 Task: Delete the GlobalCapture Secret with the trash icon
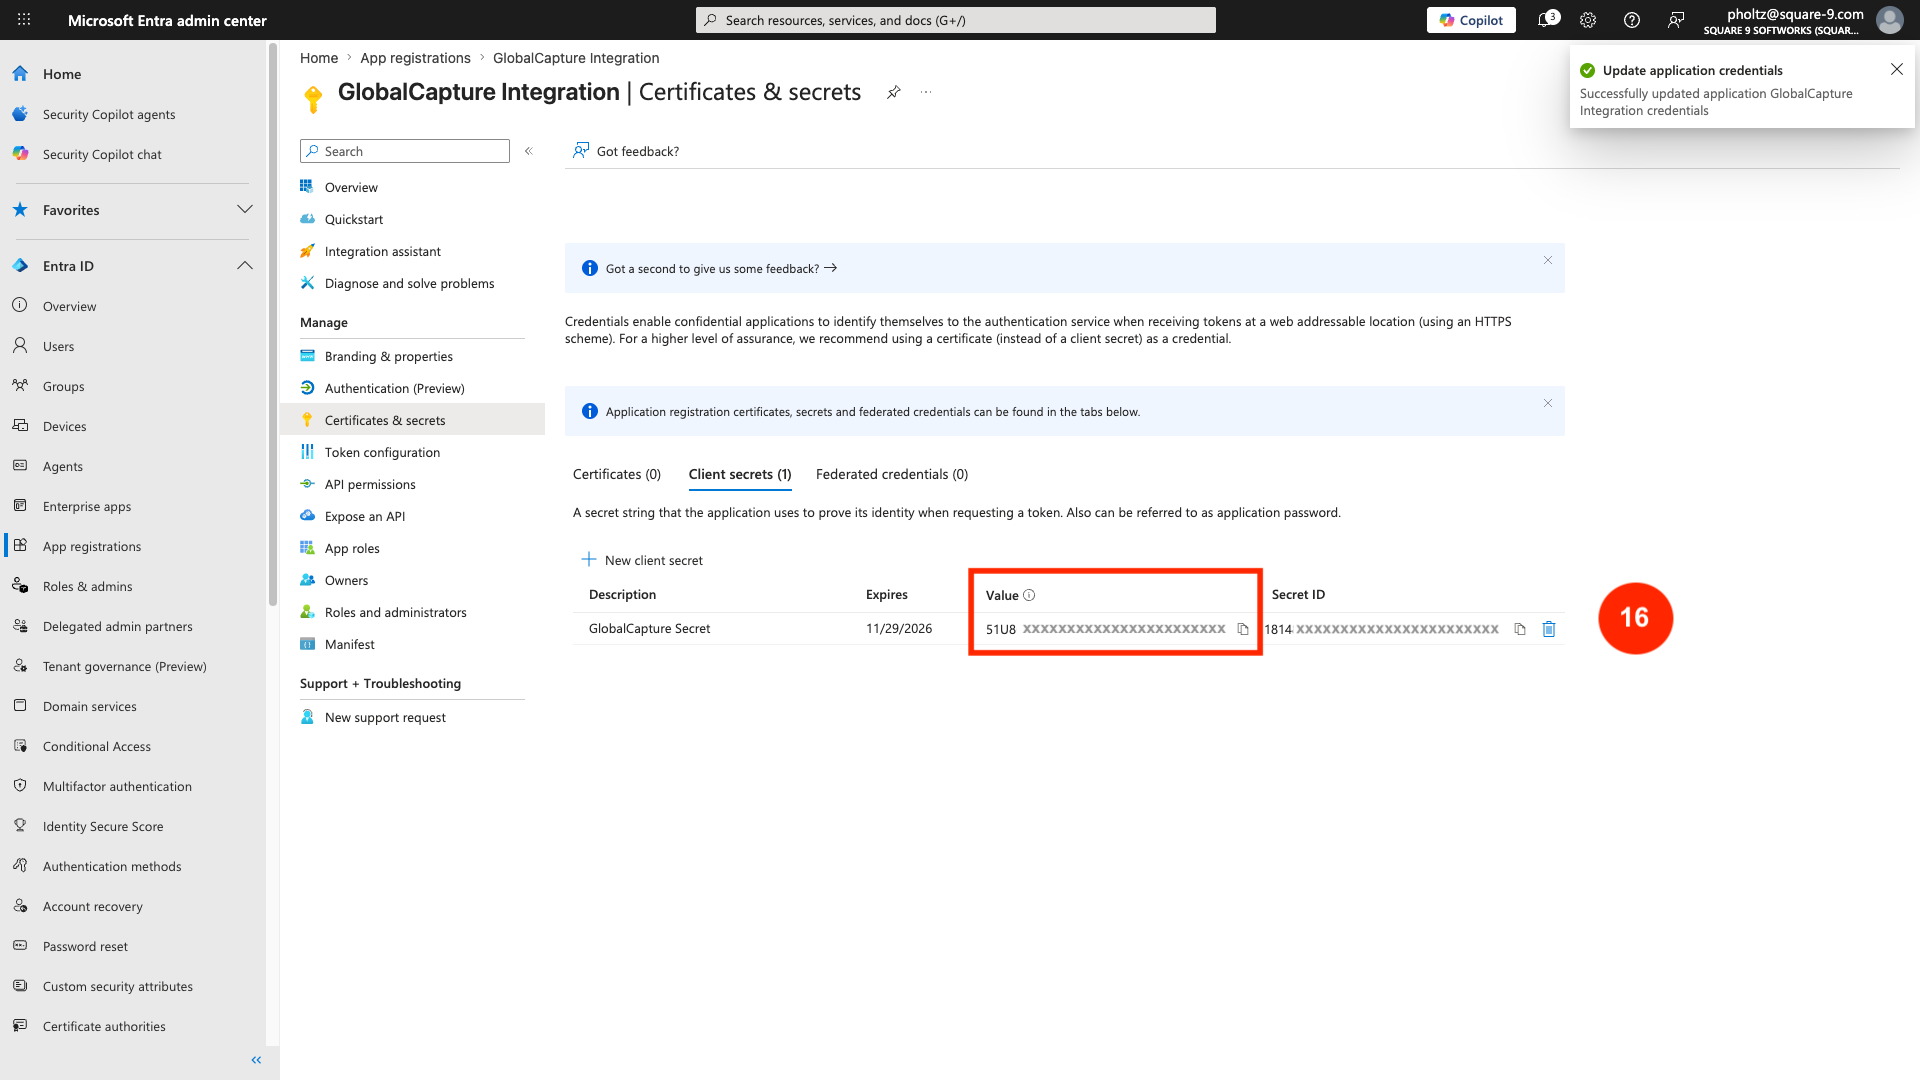(1549, 629)
